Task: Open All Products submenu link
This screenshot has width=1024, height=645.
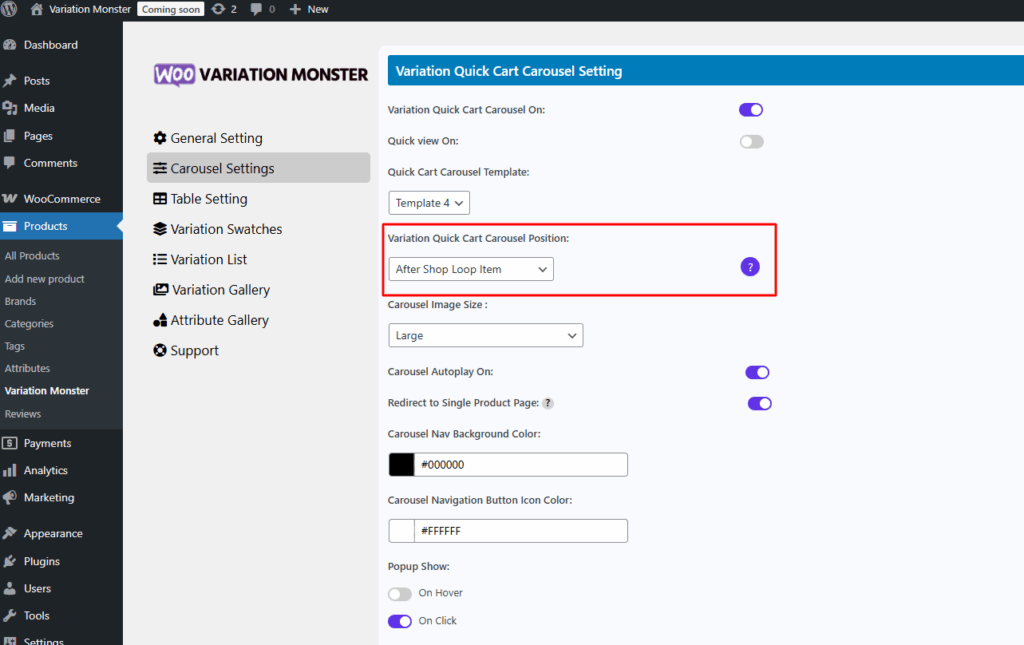Action: tap(32, 256)
